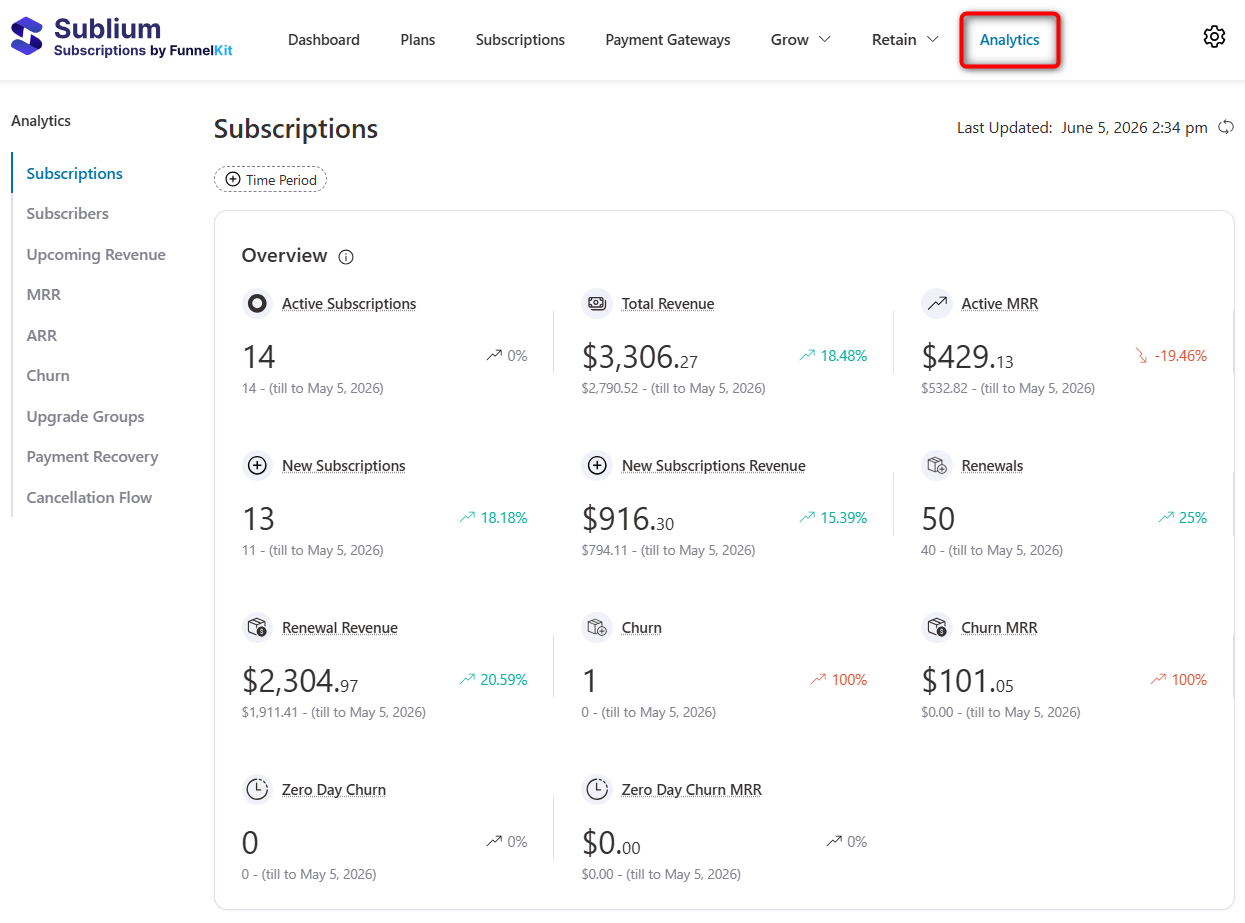Image resolution: width=1245 pixels, height=923 pixels.
Task: Click the Overview heading
Action: coord(284,256)
